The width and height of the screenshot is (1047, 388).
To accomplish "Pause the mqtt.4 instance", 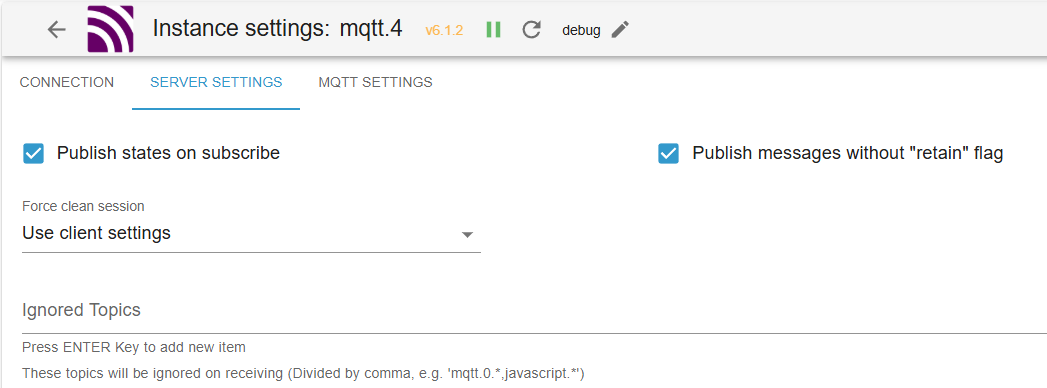I will (x=493, y=29).
